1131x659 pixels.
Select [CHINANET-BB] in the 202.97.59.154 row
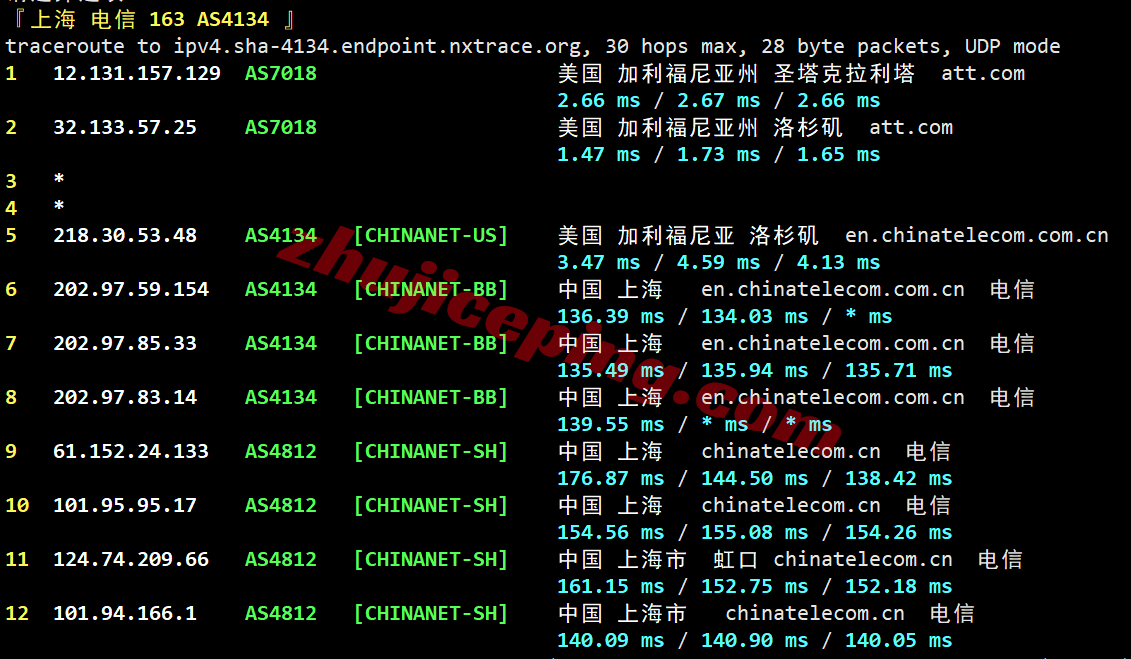(431, 290)
